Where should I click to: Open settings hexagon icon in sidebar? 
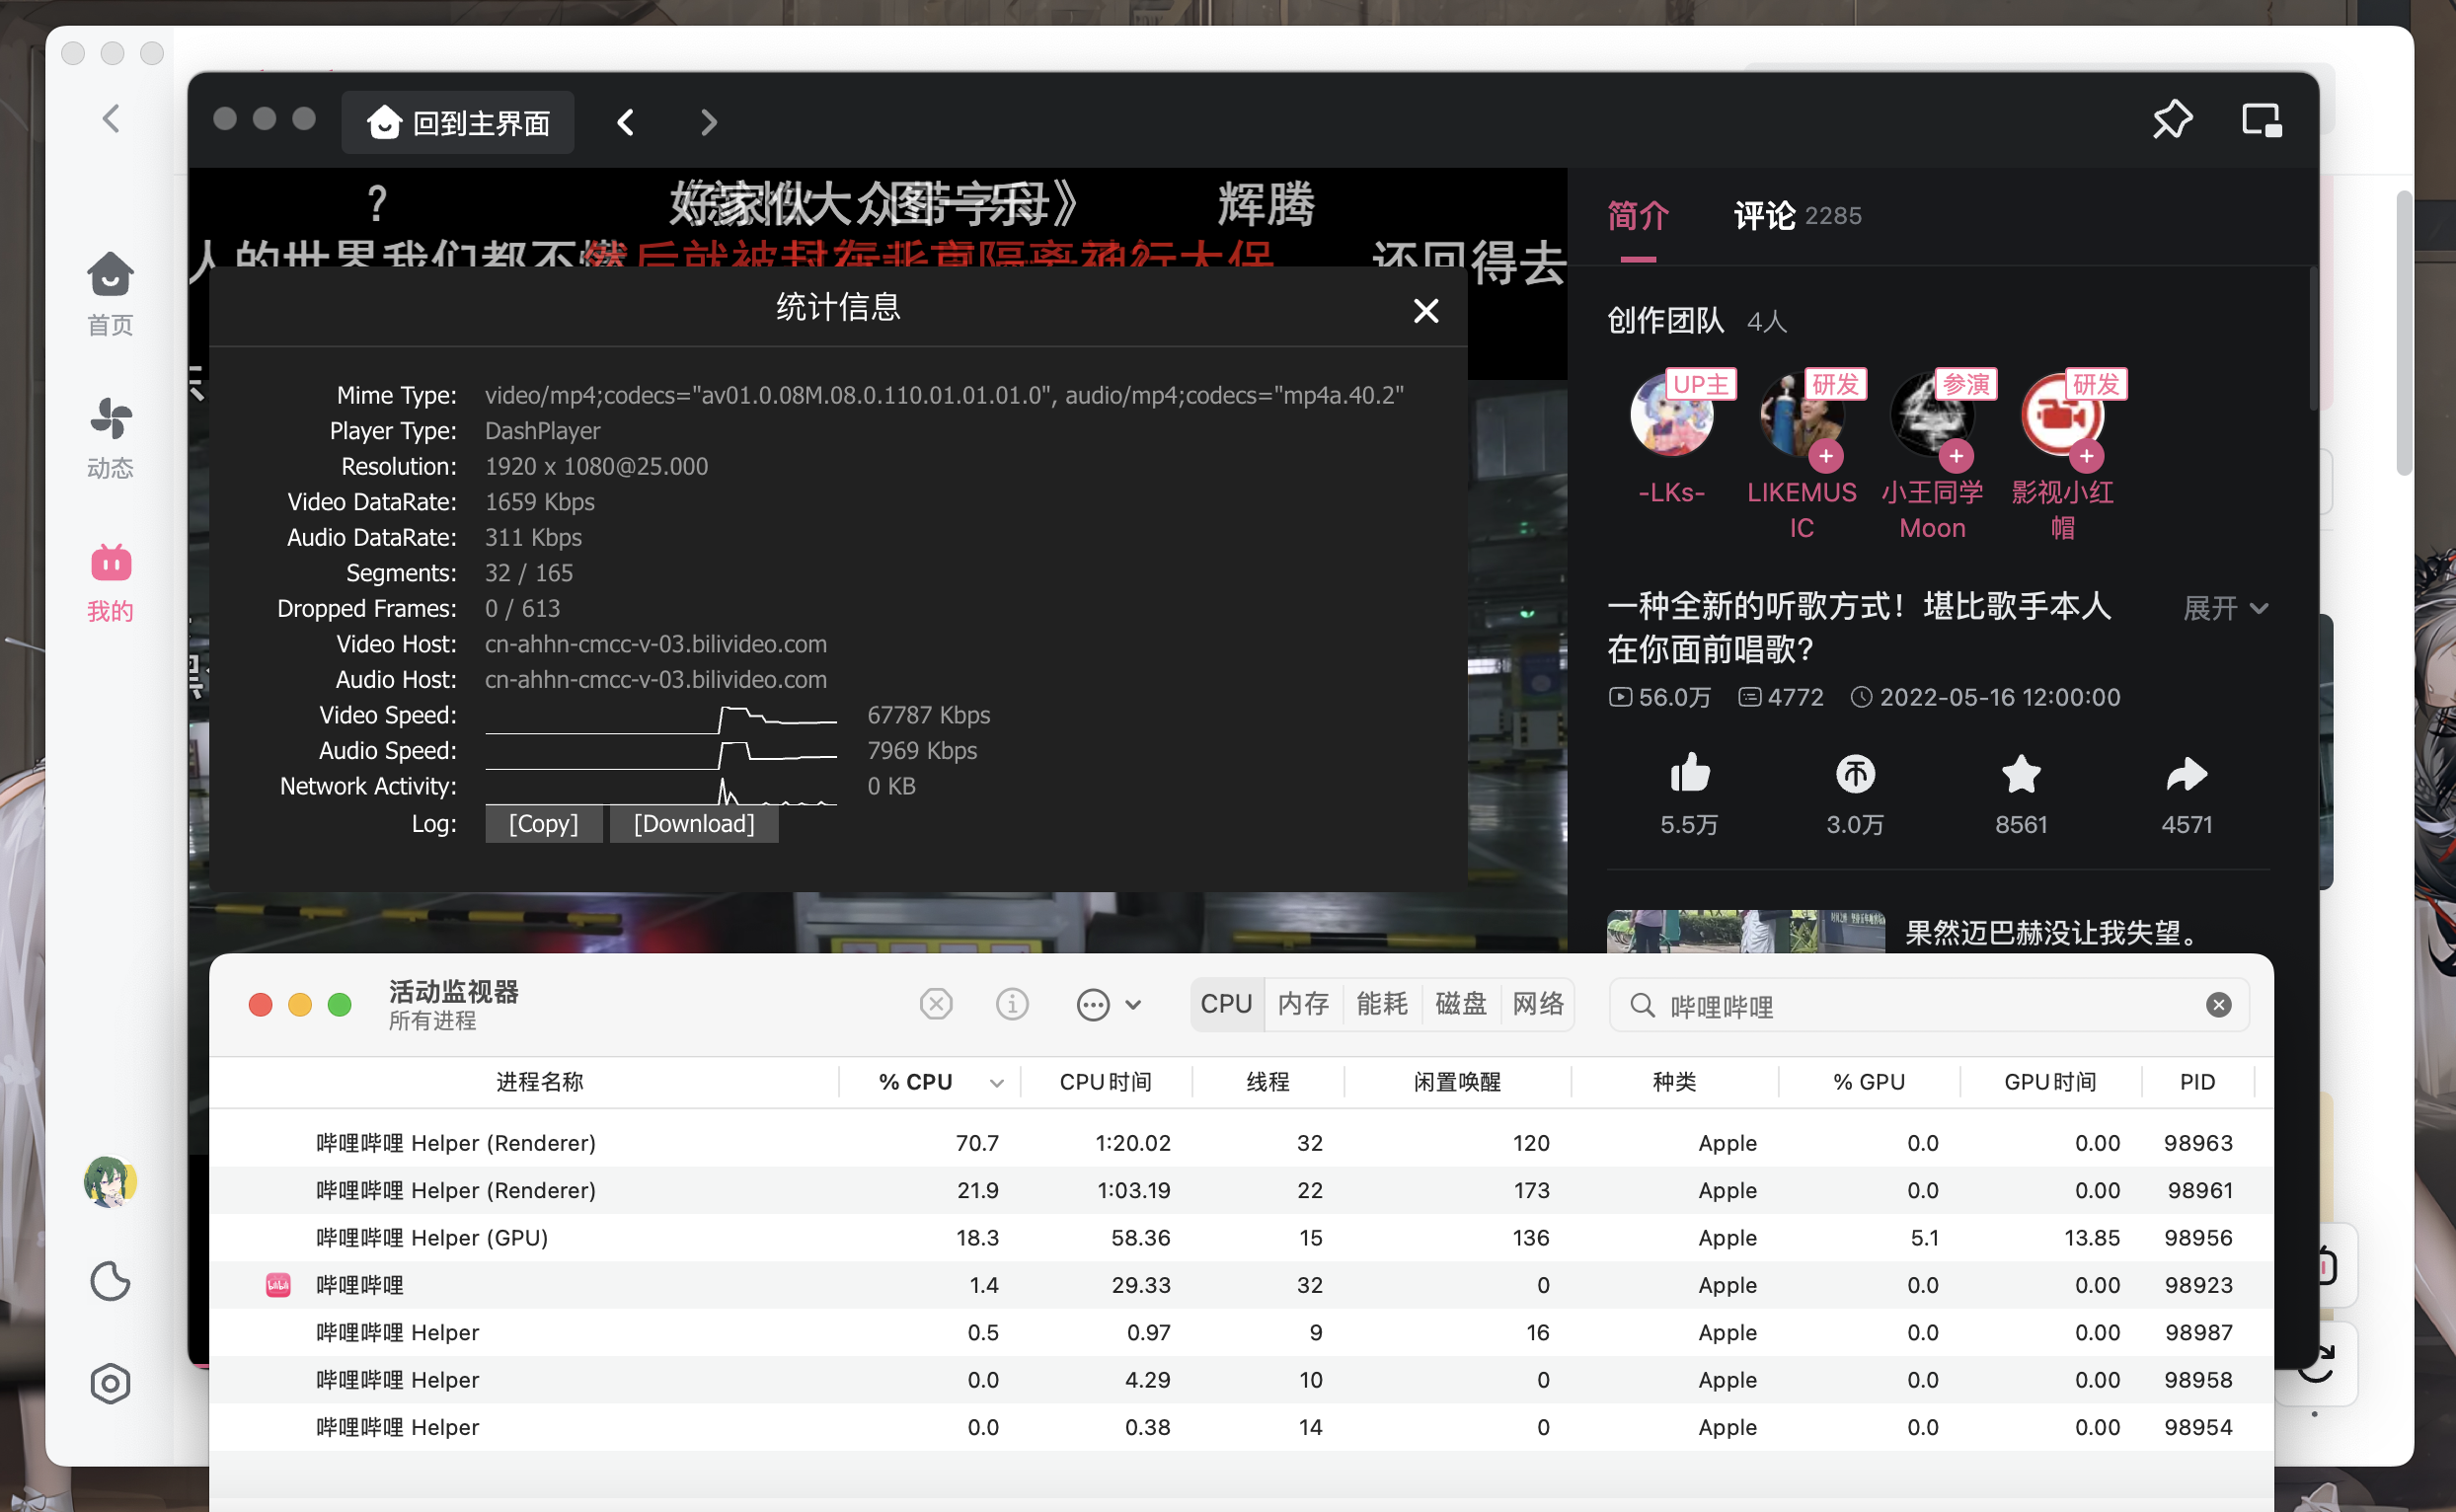tap(110, 1384)
